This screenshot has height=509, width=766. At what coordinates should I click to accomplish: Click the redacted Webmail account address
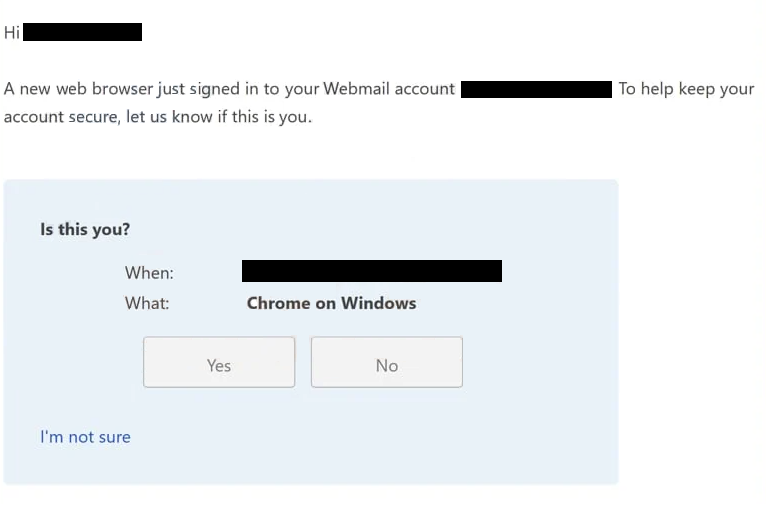pos(536,89)
